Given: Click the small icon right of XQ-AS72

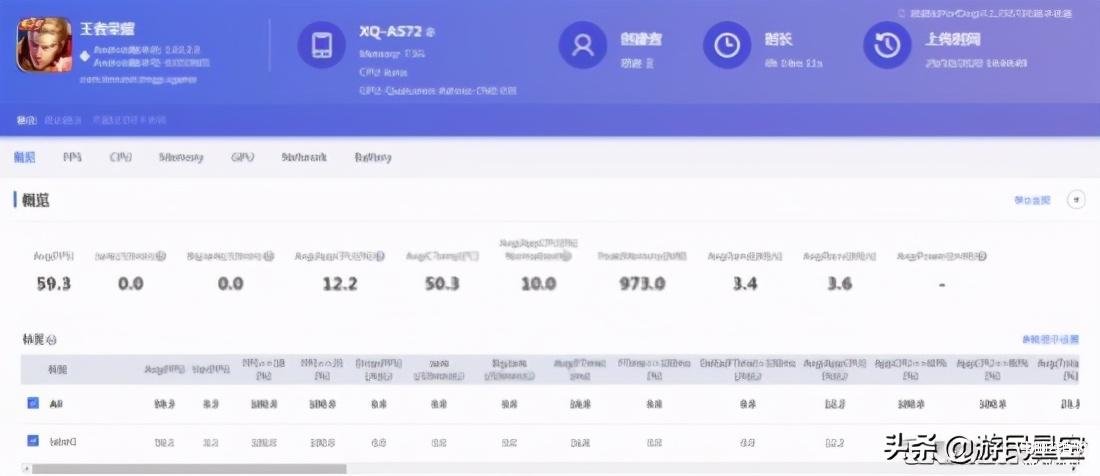Looking at the screenshot, I should 430,32.
